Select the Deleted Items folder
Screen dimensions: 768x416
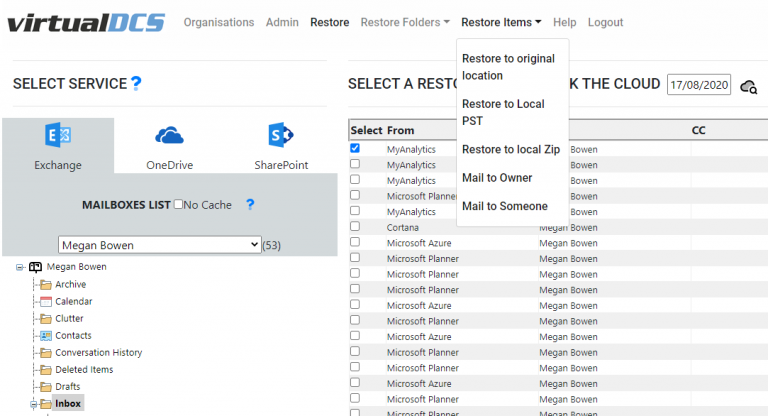(84, 370)
